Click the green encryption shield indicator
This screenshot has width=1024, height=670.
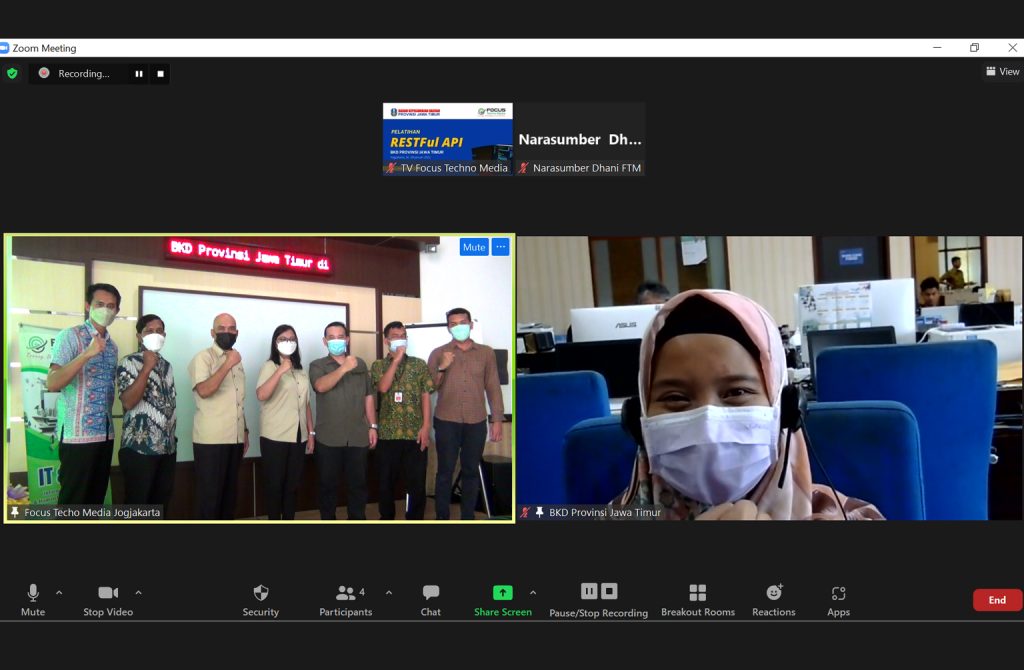(12, 73)
